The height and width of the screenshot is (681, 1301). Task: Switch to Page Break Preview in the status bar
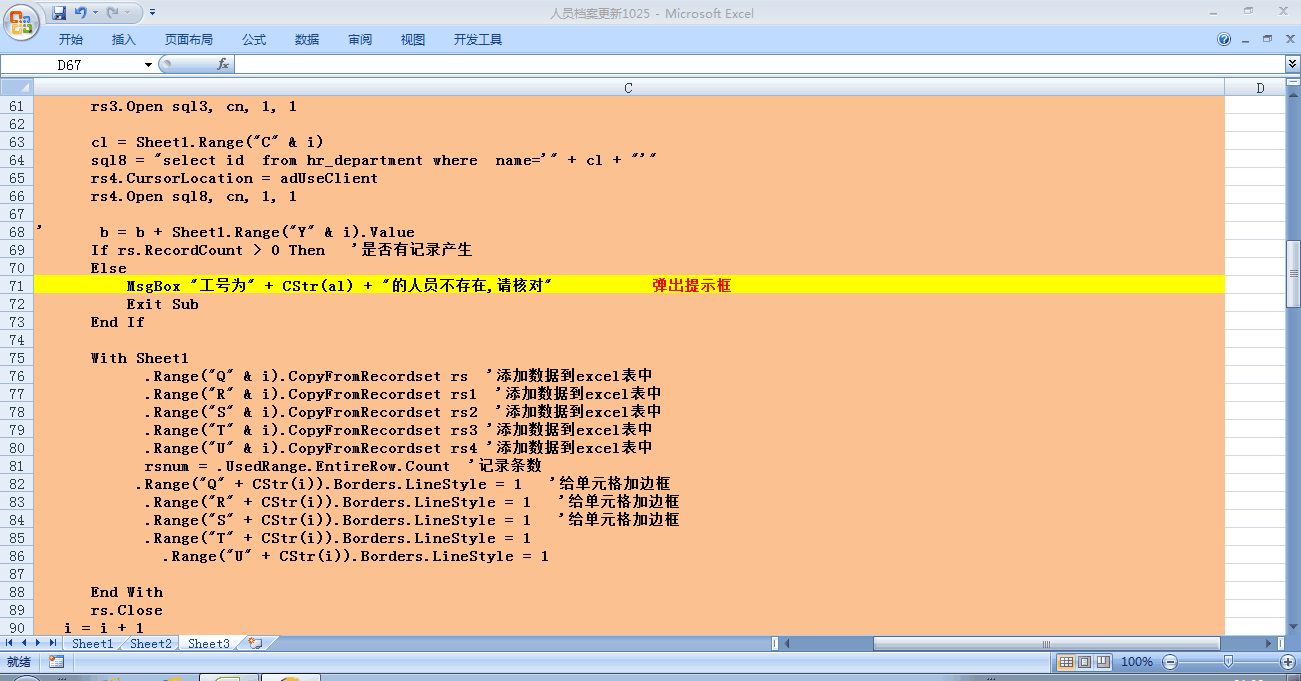1103,662
